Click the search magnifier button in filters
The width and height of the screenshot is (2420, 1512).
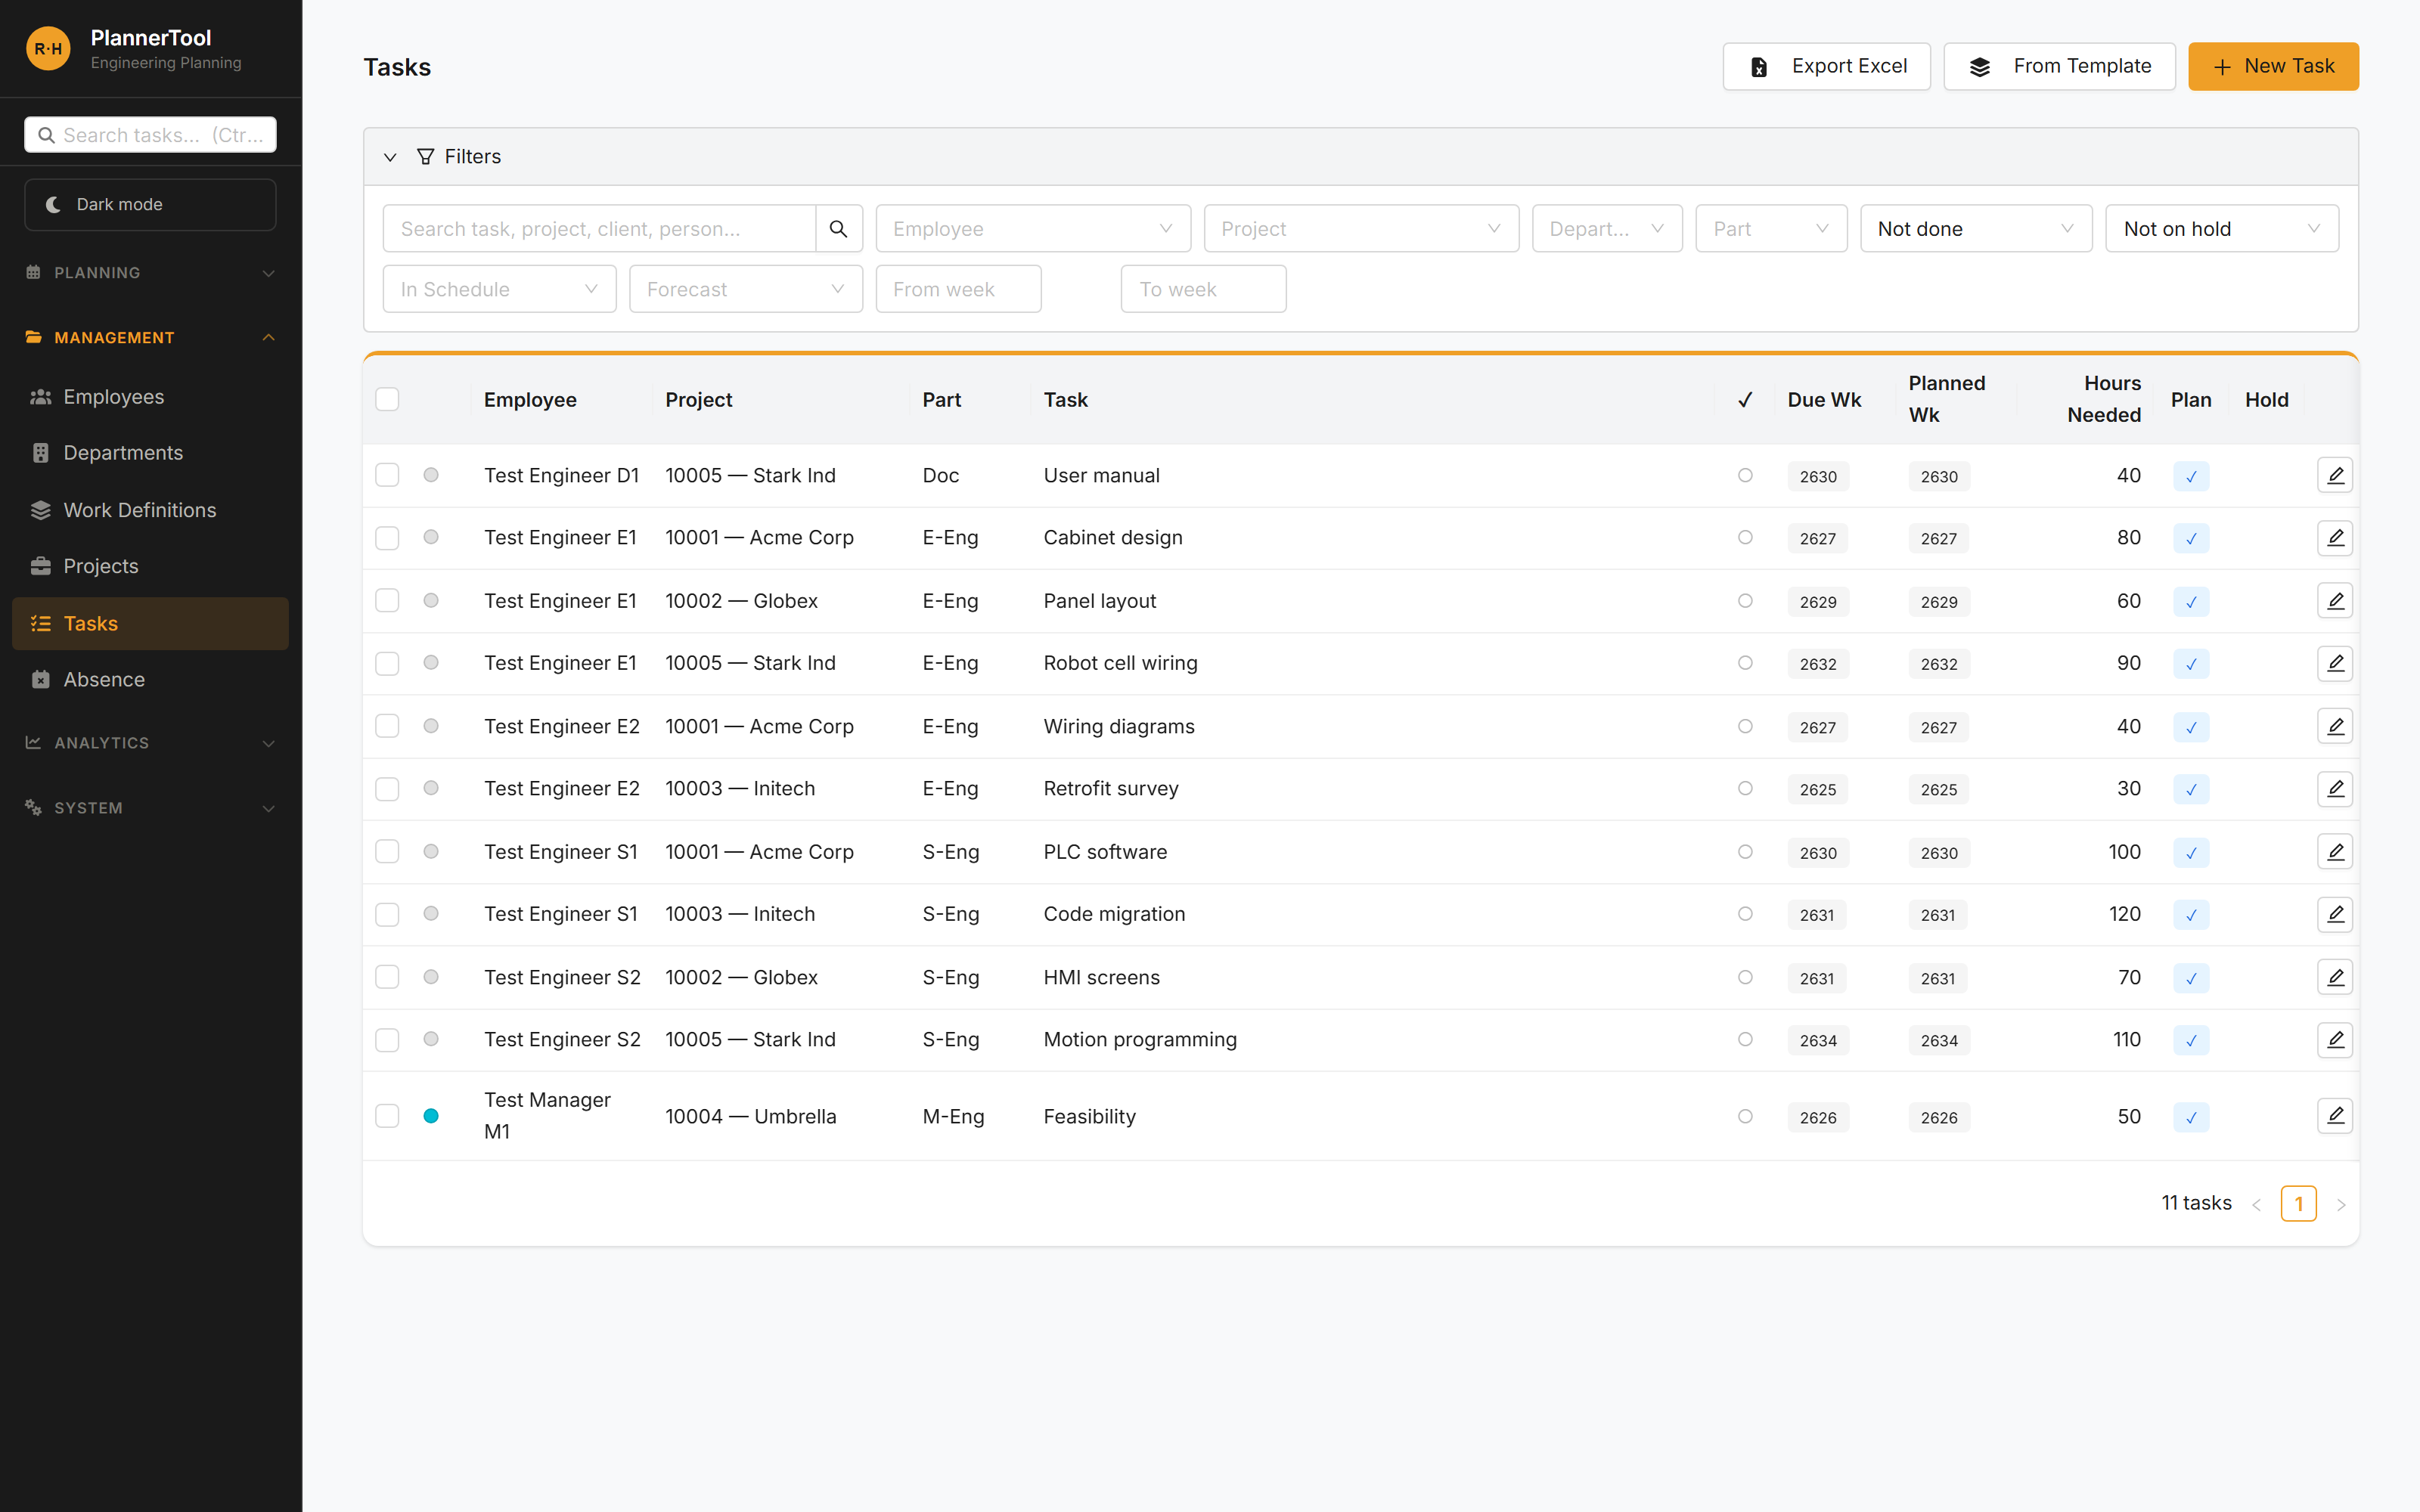pos(838,229)
